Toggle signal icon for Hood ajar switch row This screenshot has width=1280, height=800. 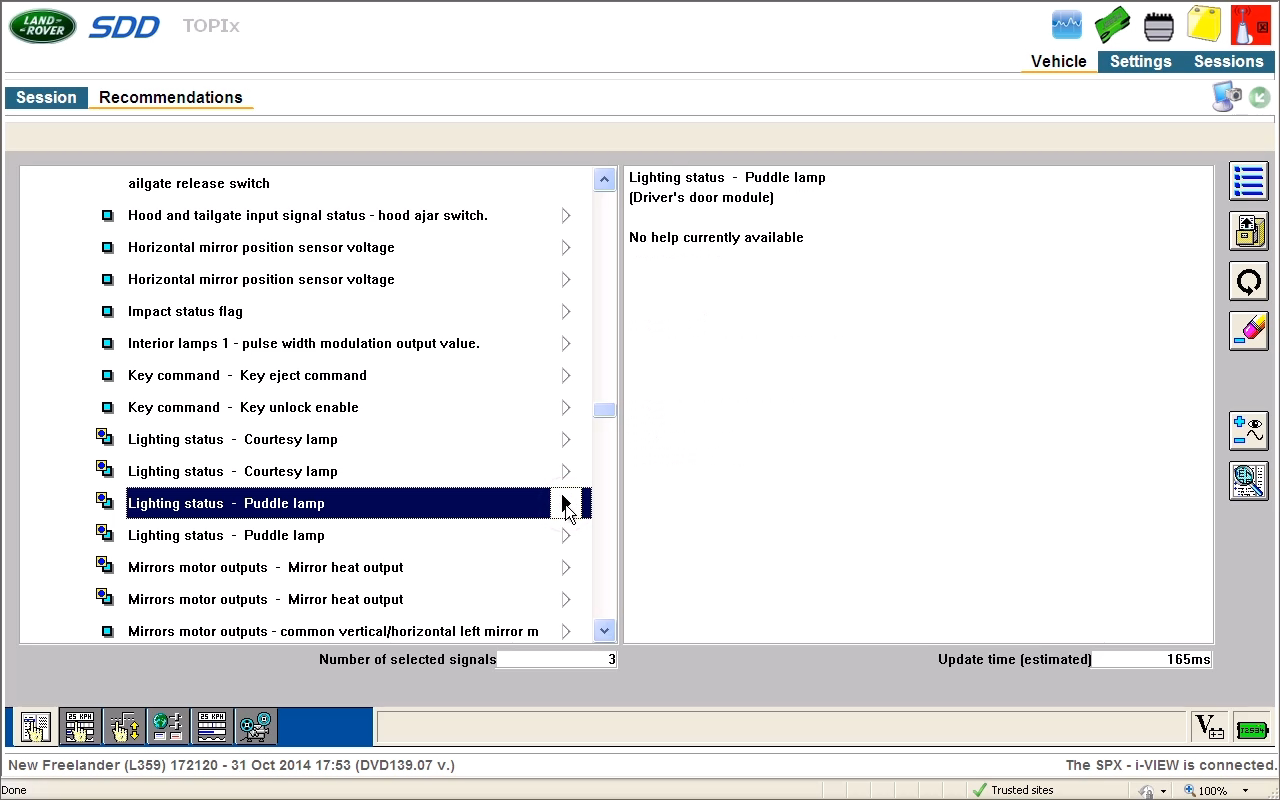(107, 215)
